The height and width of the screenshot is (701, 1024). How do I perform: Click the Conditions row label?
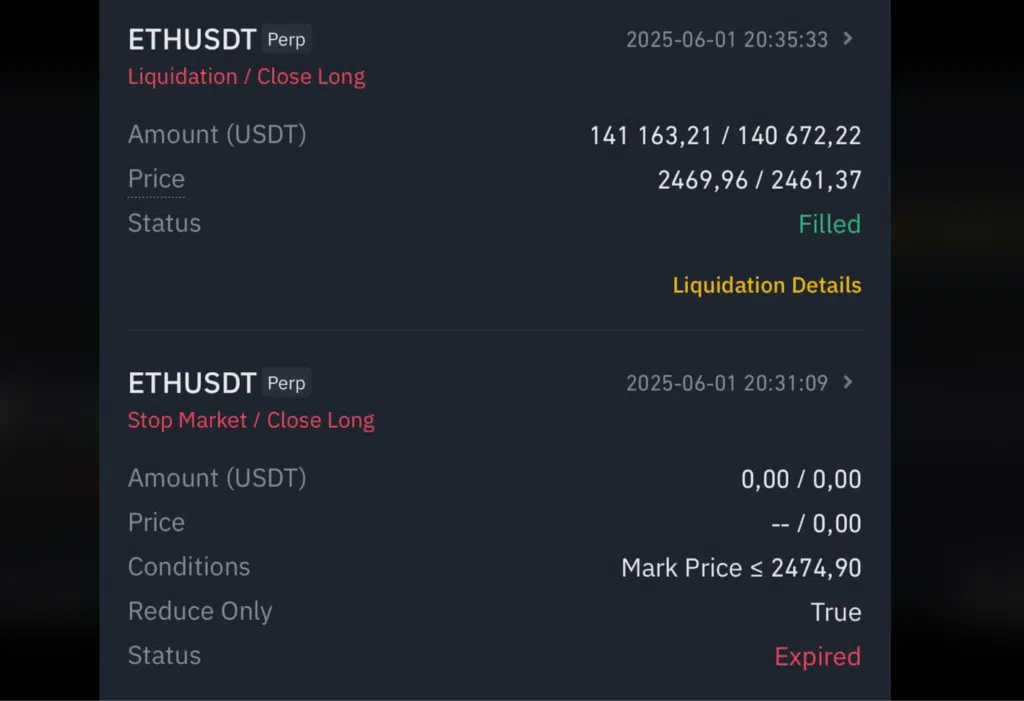pyautogui.click(x=188, y=567)
